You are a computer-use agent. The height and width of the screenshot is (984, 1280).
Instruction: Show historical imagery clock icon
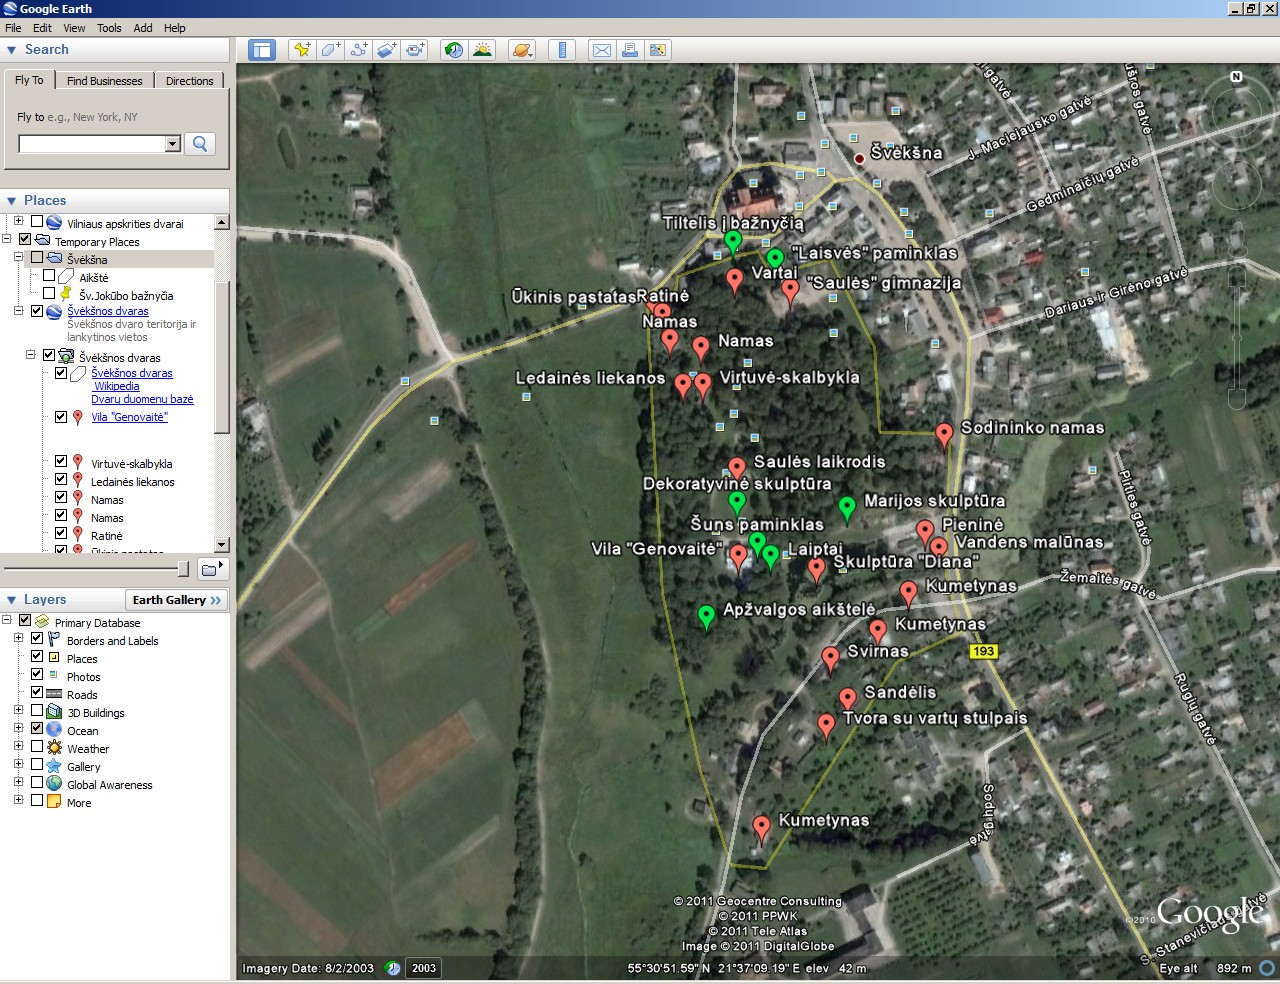pos(454,50)
